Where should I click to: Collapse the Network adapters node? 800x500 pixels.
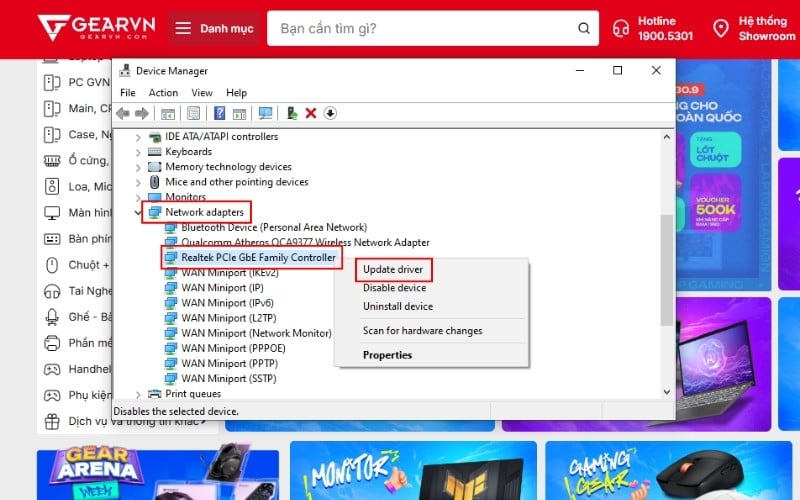(x=138, y=212)
